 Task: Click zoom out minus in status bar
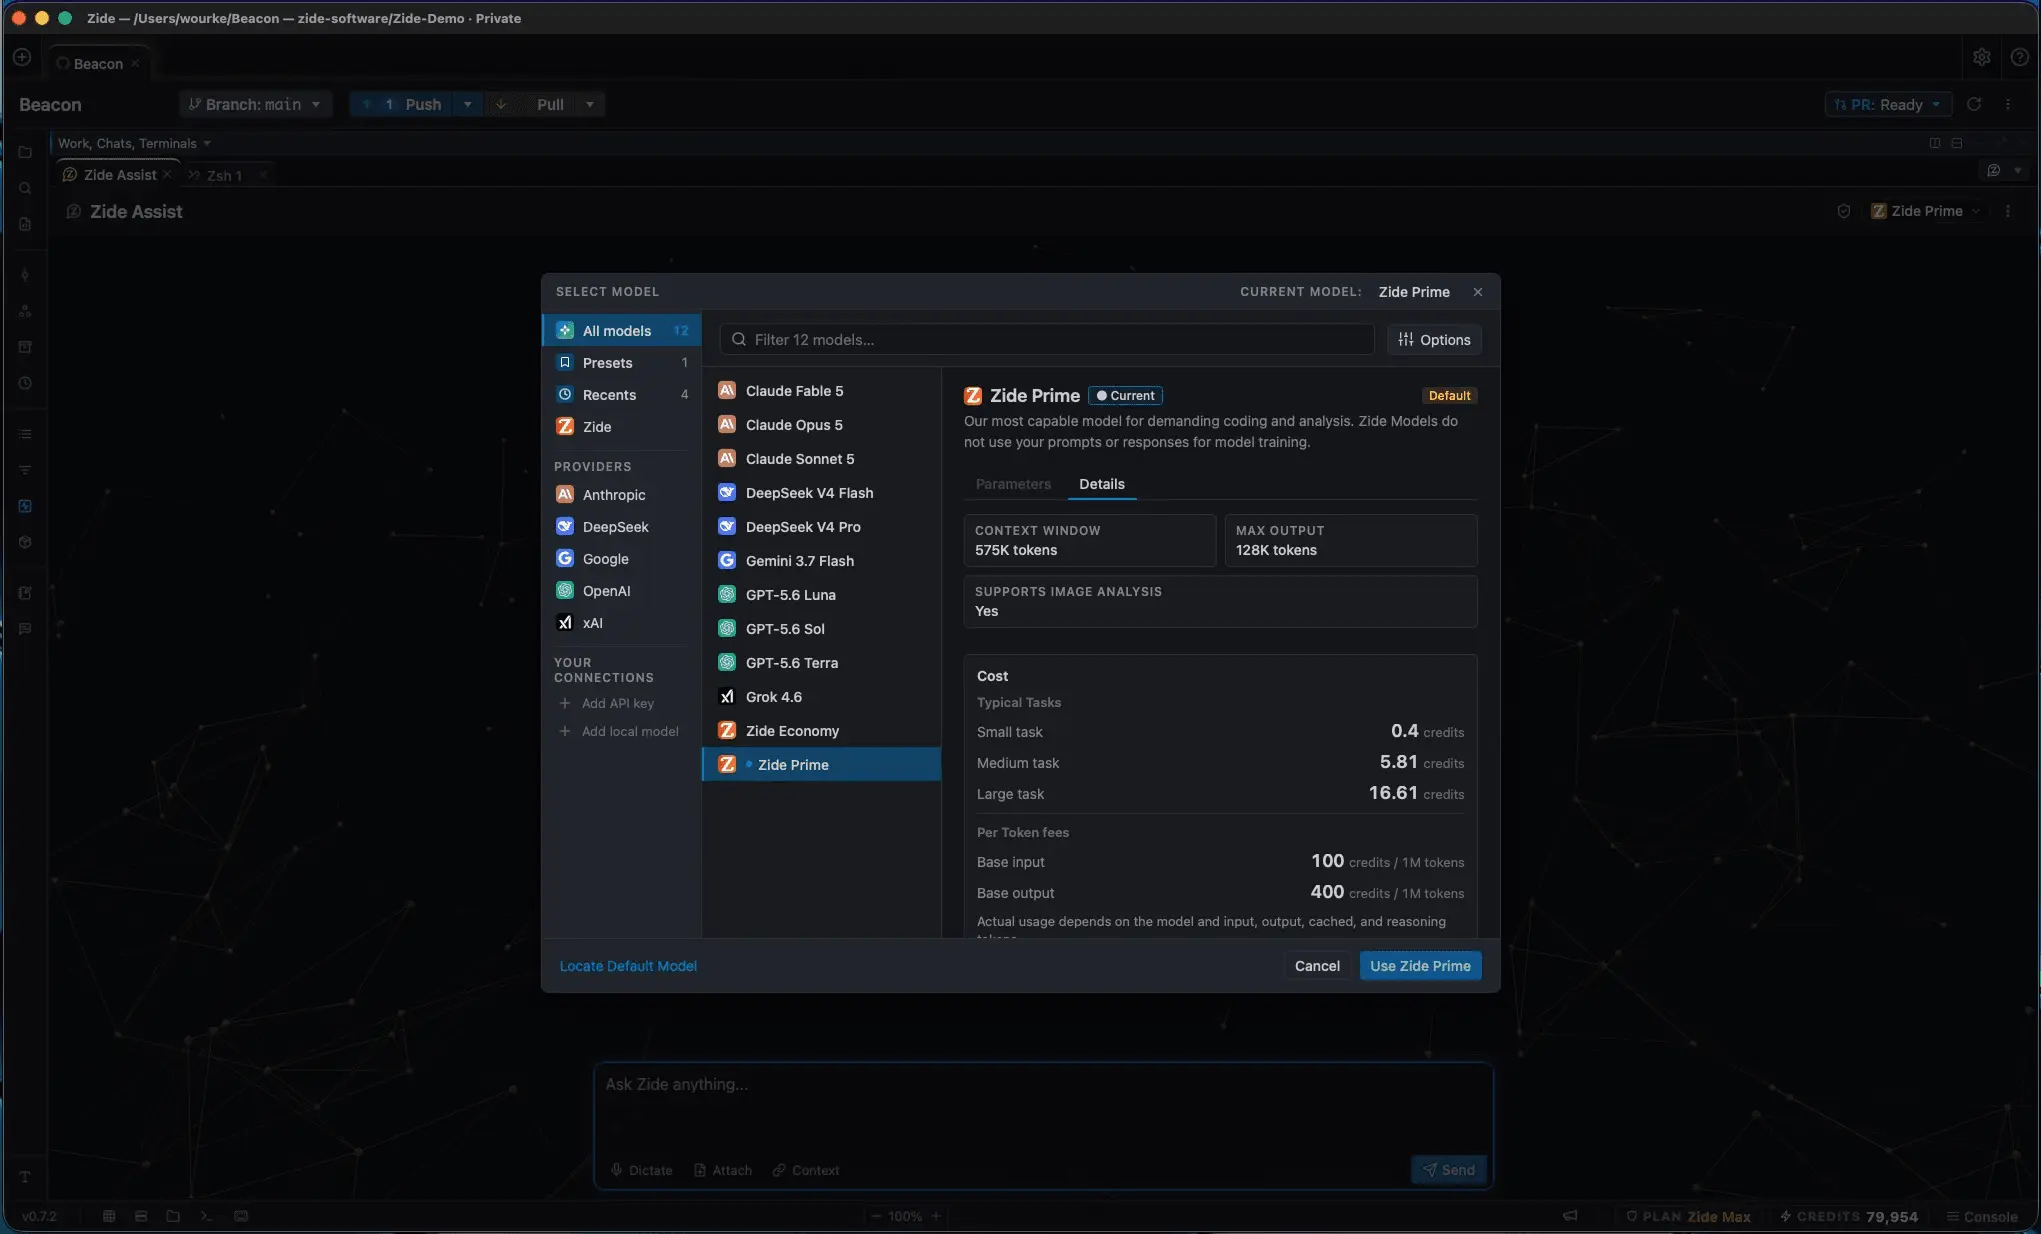876,1217
